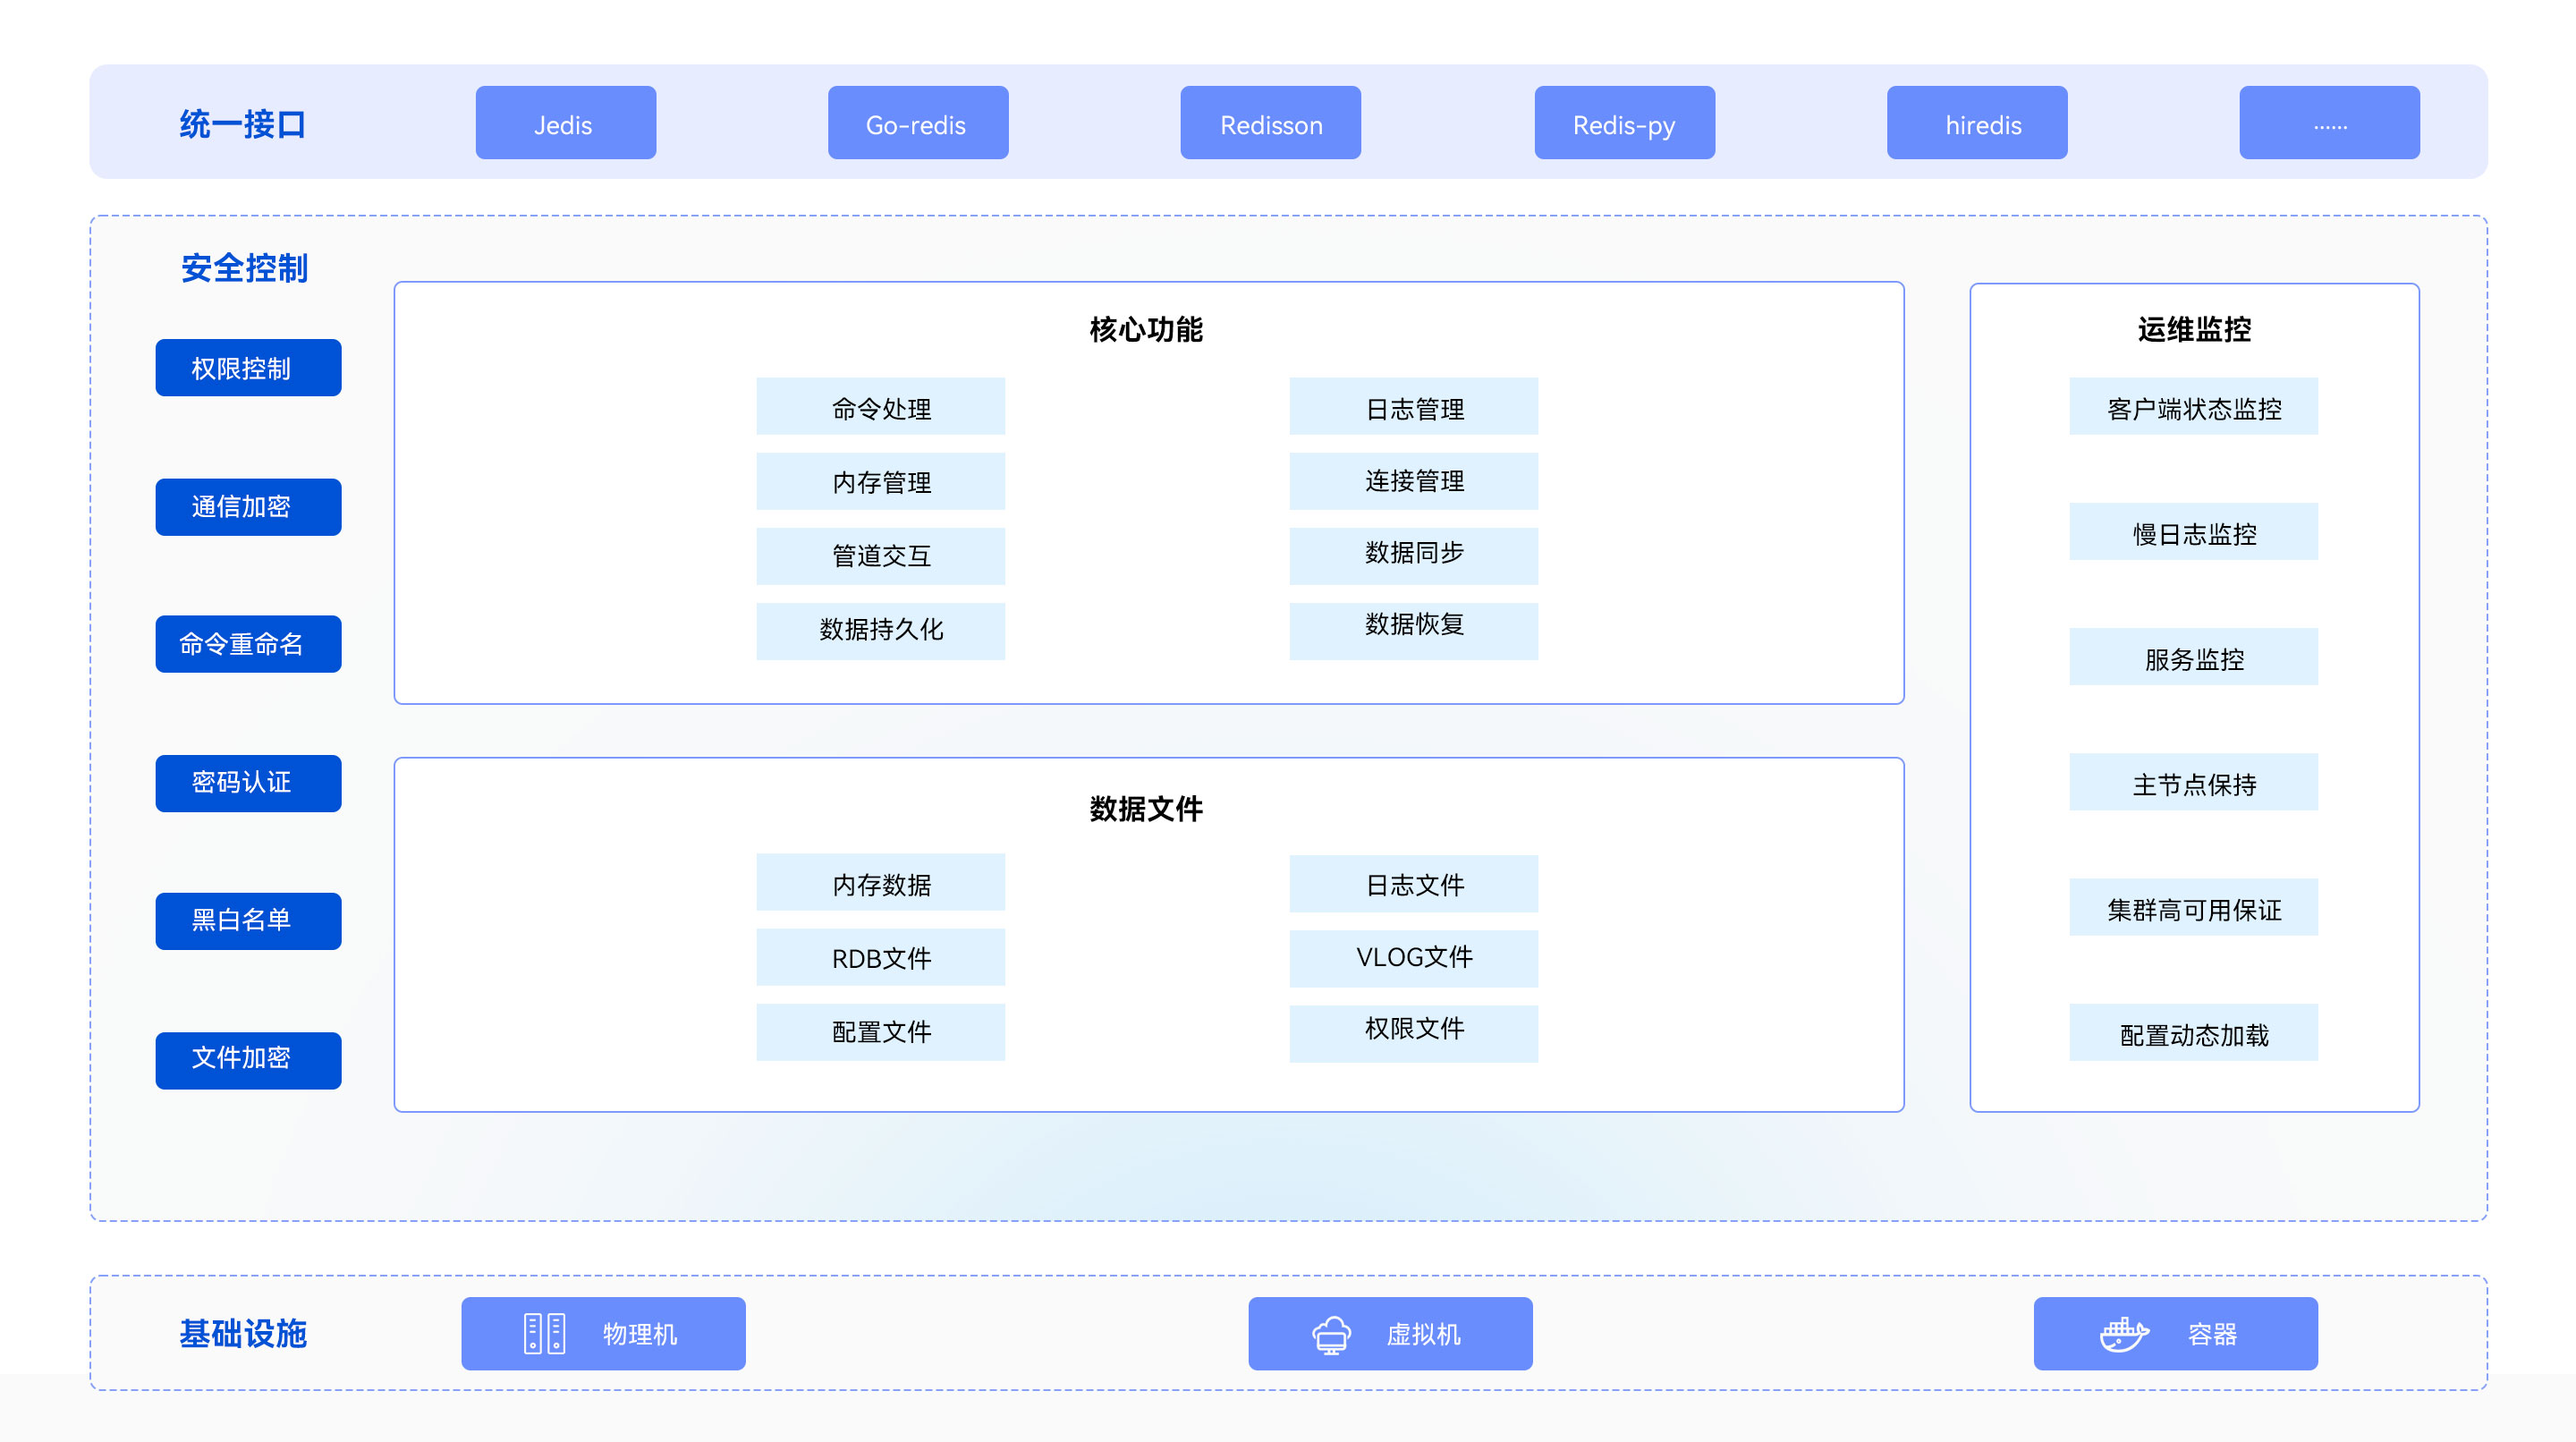Click the cloud icon beside 虚拟机
This screenshot has width=2576, height=1442.
(1331, 1334)
